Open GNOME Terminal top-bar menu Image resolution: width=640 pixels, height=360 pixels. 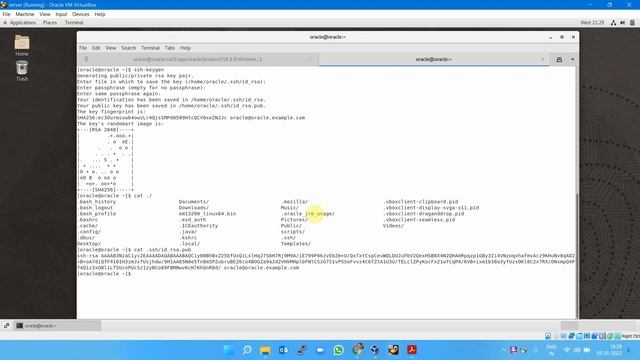[74, 23]
